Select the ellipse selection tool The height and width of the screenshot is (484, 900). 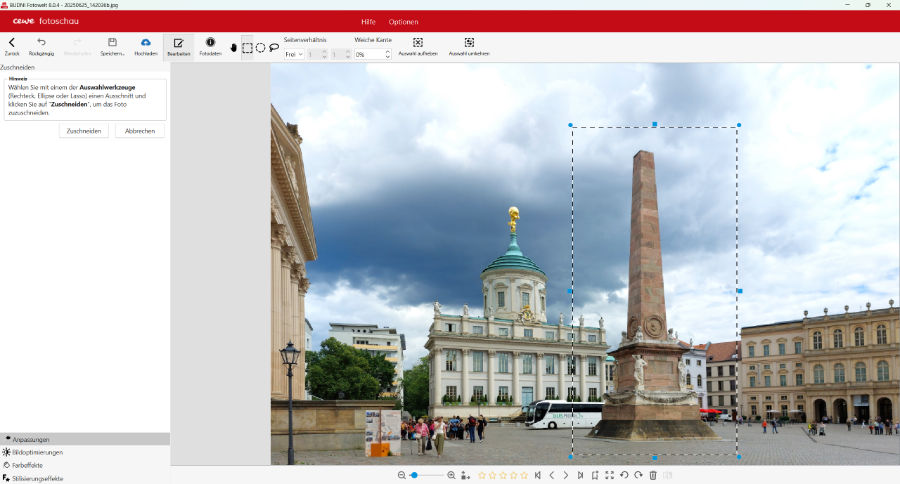pos(260,47)
